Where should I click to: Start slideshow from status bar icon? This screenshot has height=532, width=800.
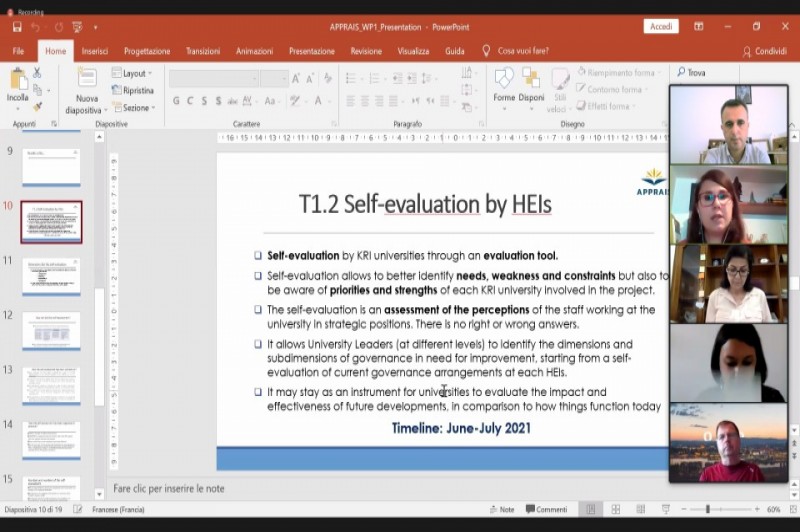point(667,509)
